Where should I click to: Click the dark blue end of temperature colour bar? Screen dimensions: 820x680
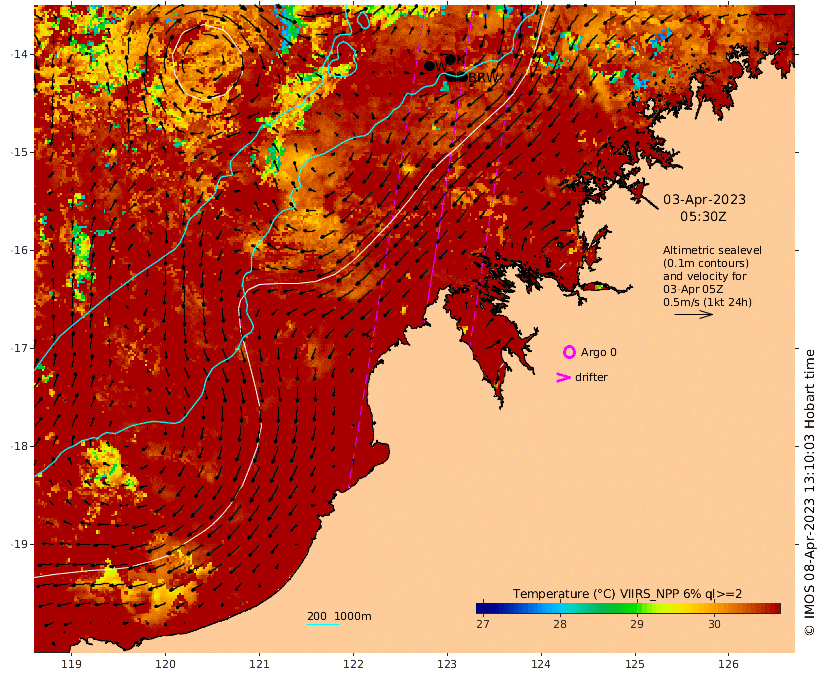coord(481,608)
